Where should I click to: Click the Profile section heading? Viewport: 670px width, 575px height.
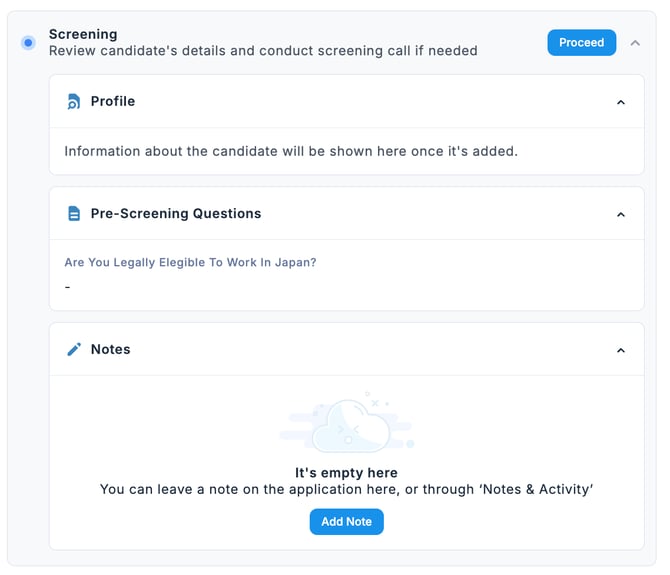pyautogui.click(x=112, y=101)
